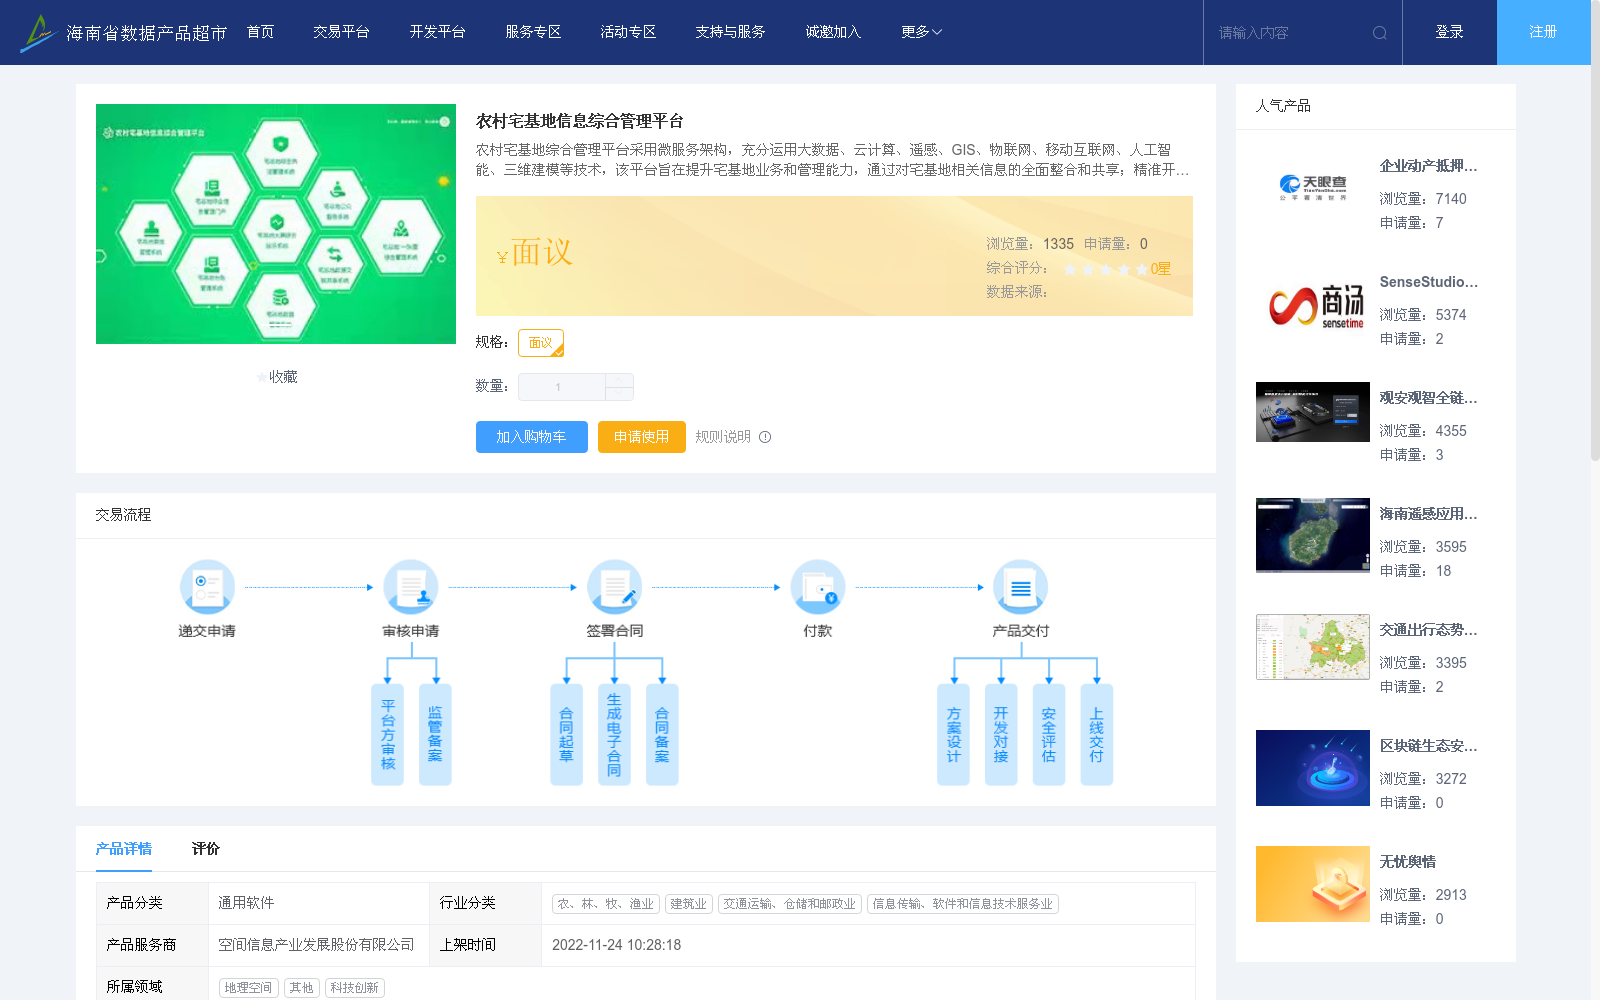Click the 交通运输、仓储和邮政业 industry tag
Screen dimensions: 1600x1000
(789, 904)
